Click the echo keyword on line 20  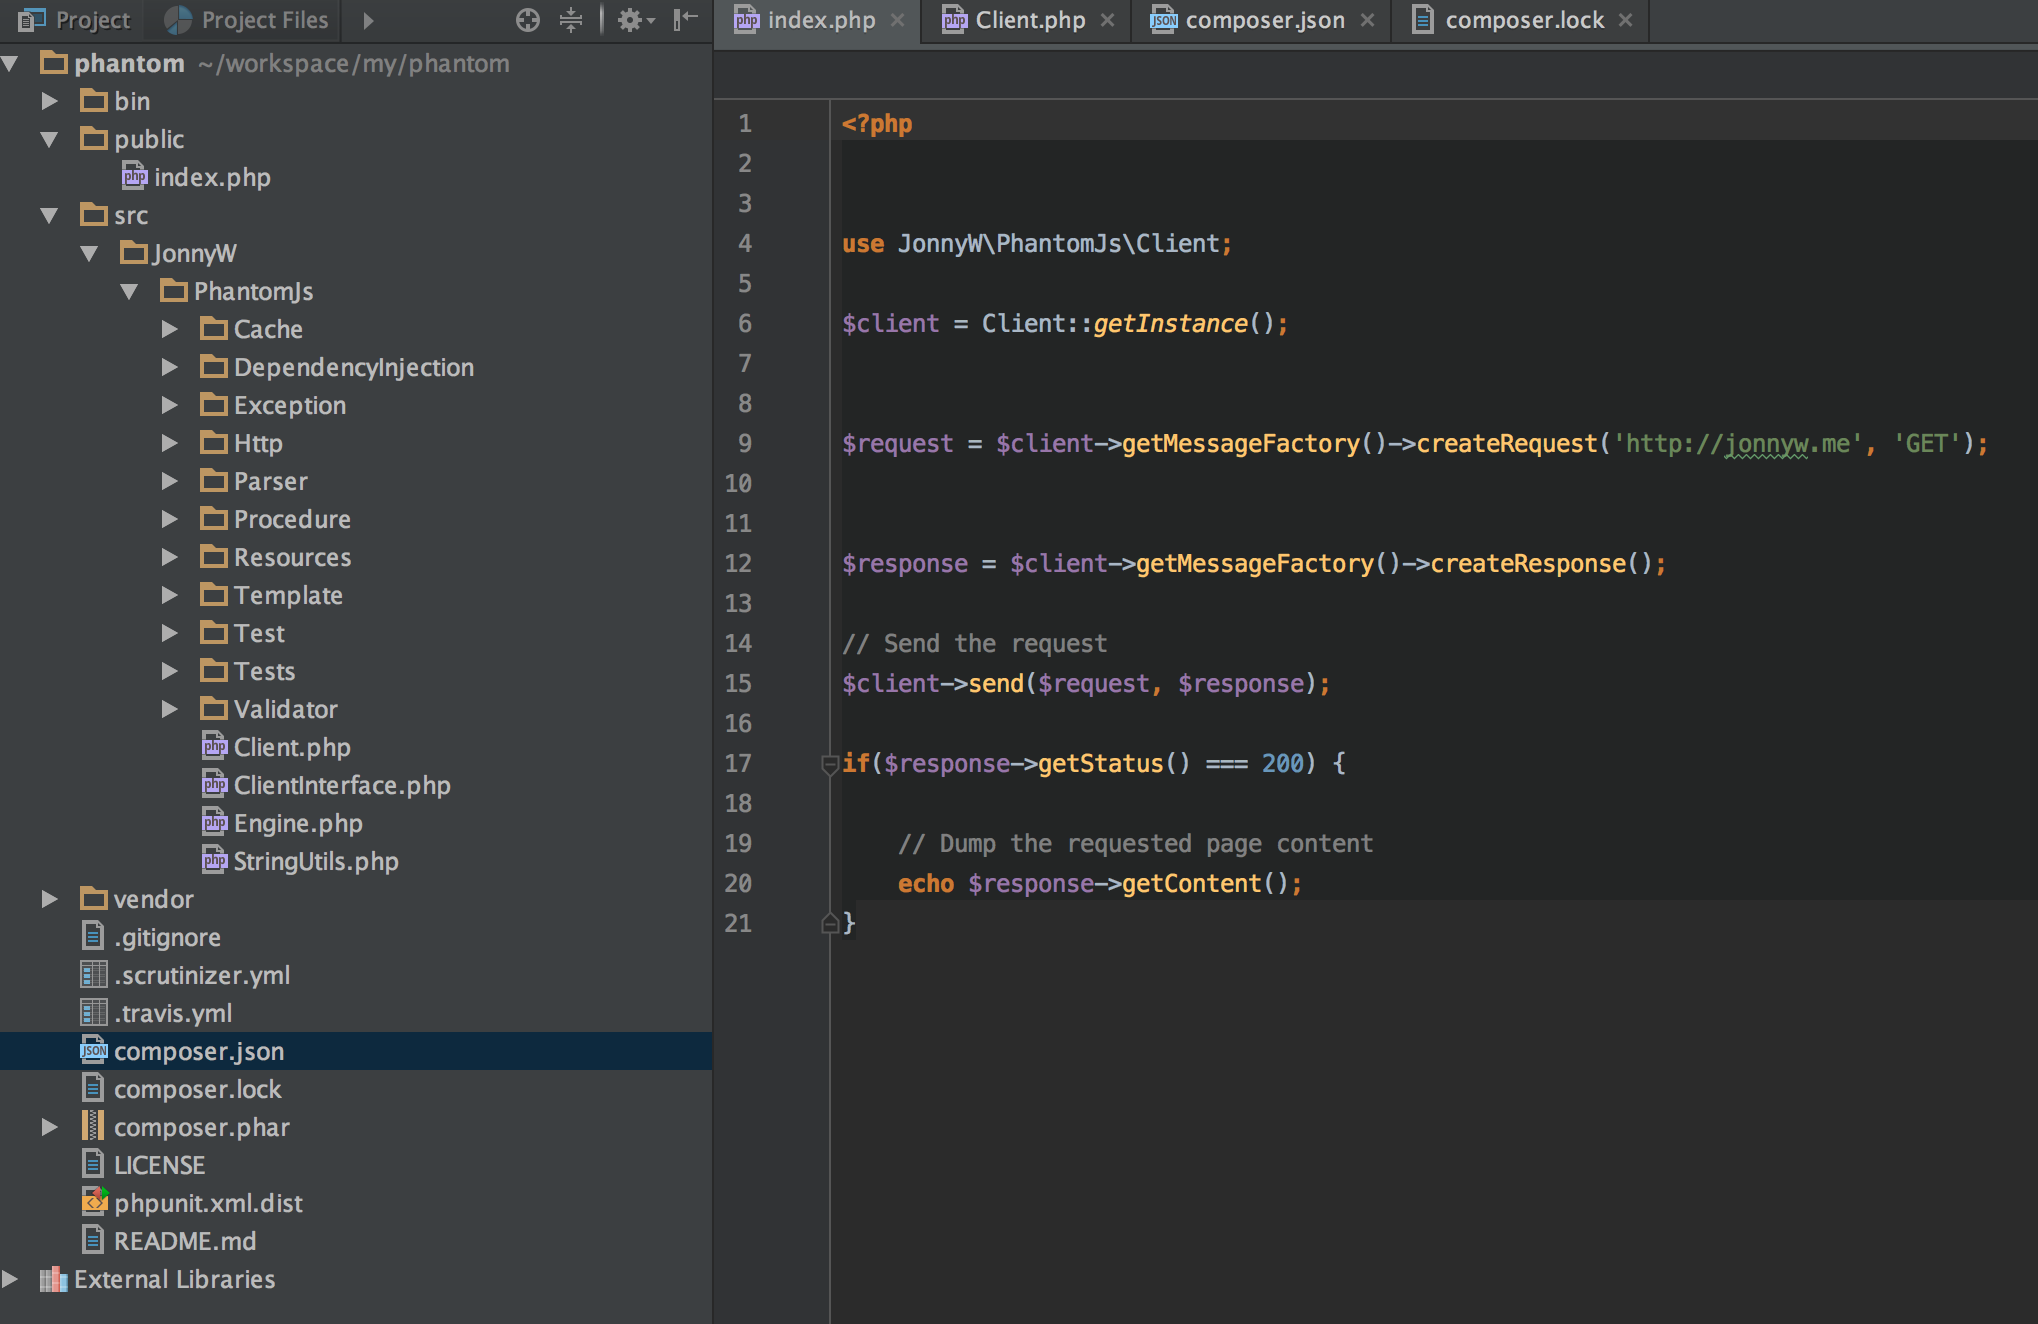coord(926,883)
